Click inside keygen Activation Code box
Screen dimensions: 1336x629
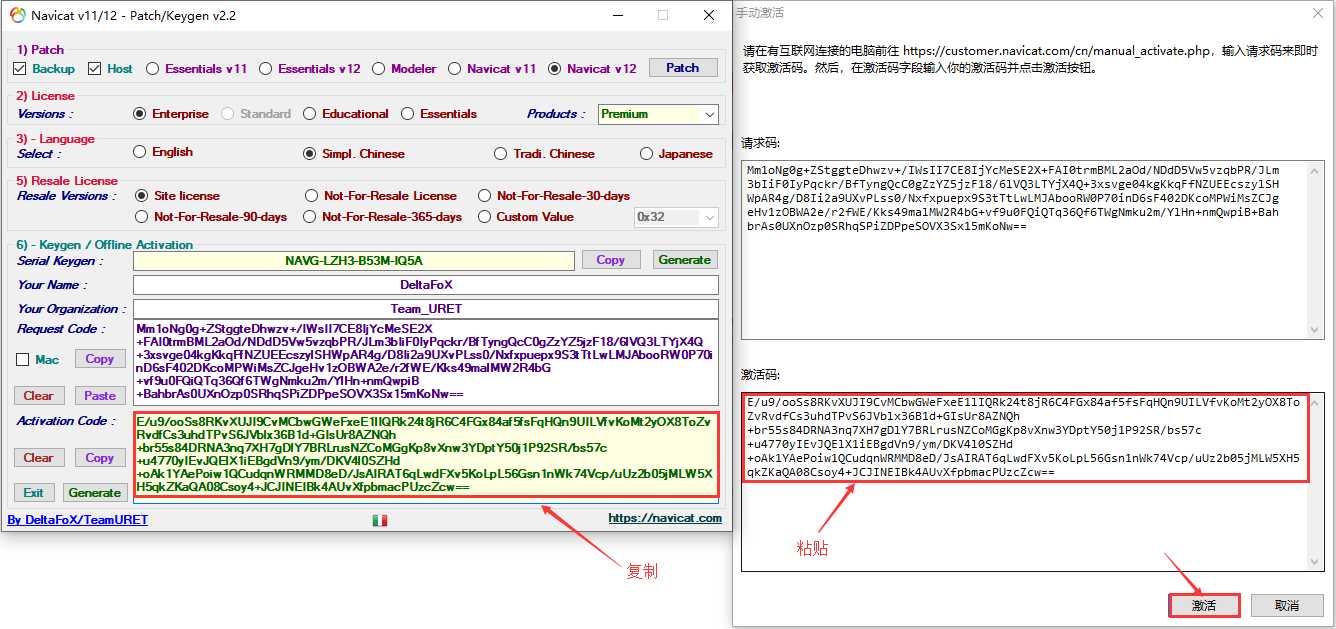pyautogui.click(x=425, y=455)
